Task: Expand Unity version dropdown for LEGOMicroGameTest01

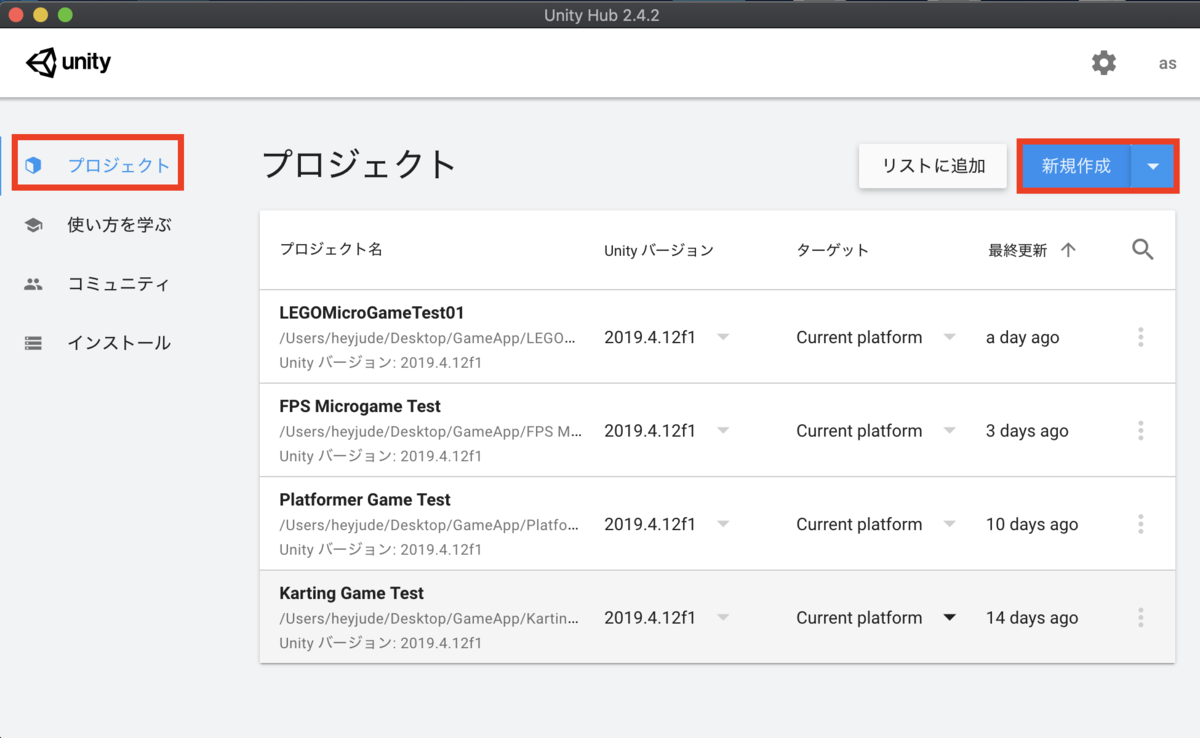Action: pos(723,337)
